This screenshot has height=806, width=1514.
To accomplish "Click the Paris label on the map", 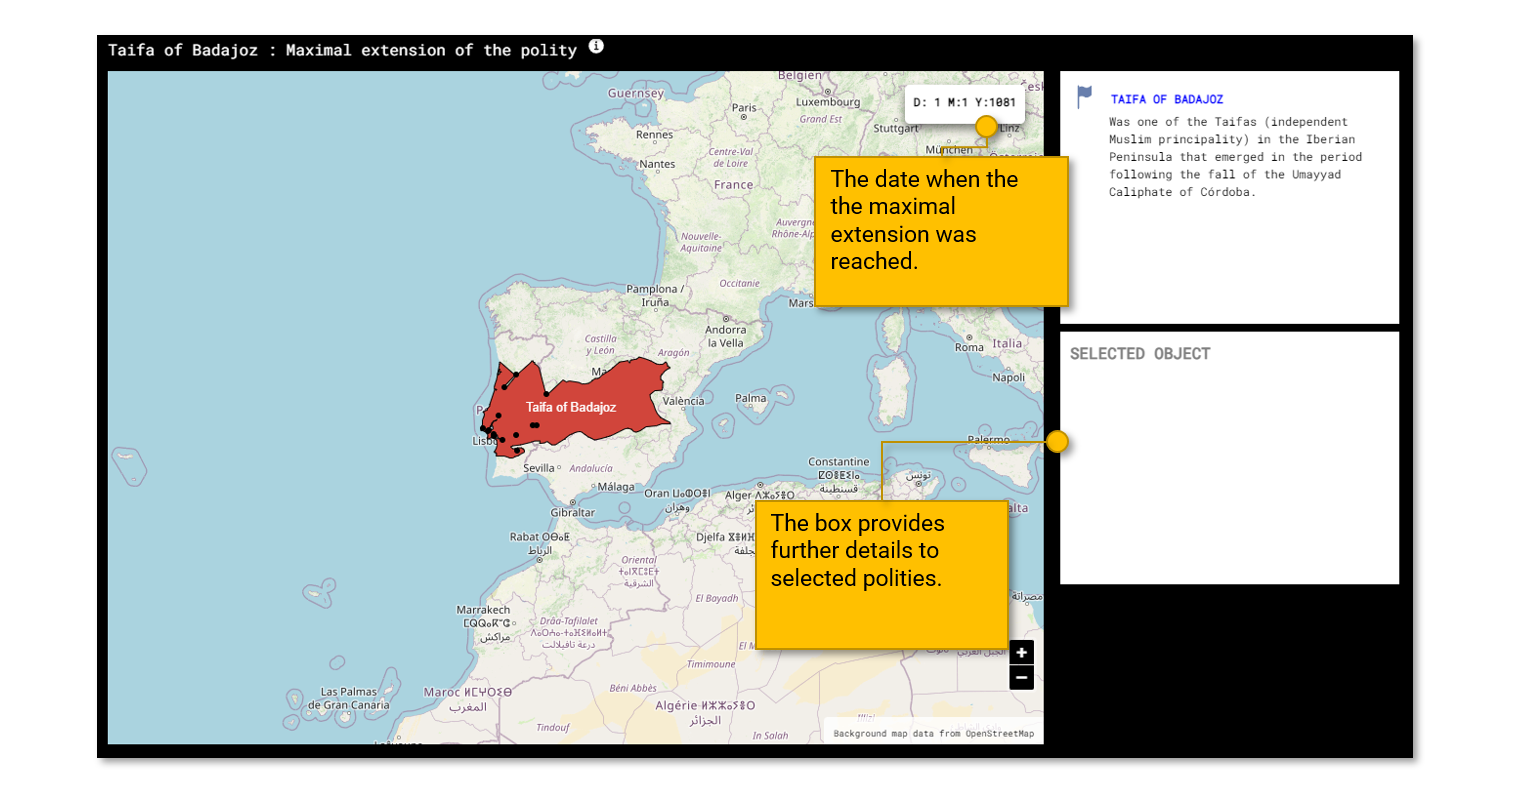I will pos(744,108).
